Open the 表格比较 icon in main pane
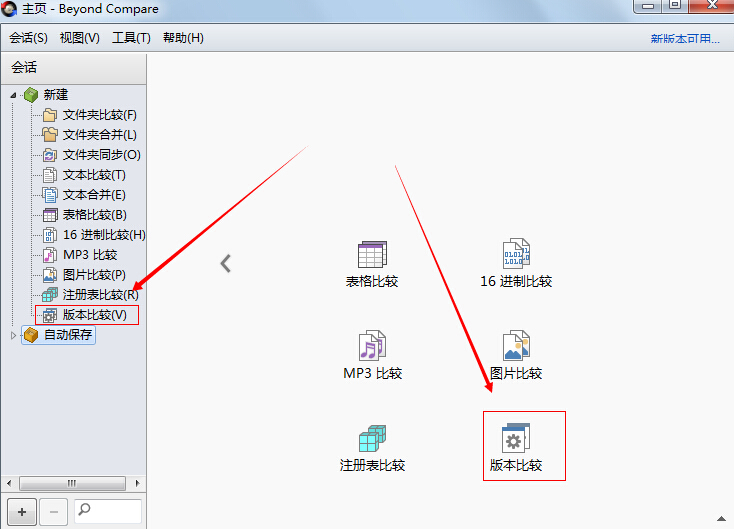The width and height of the screenshot is (734, 529). 372,255
